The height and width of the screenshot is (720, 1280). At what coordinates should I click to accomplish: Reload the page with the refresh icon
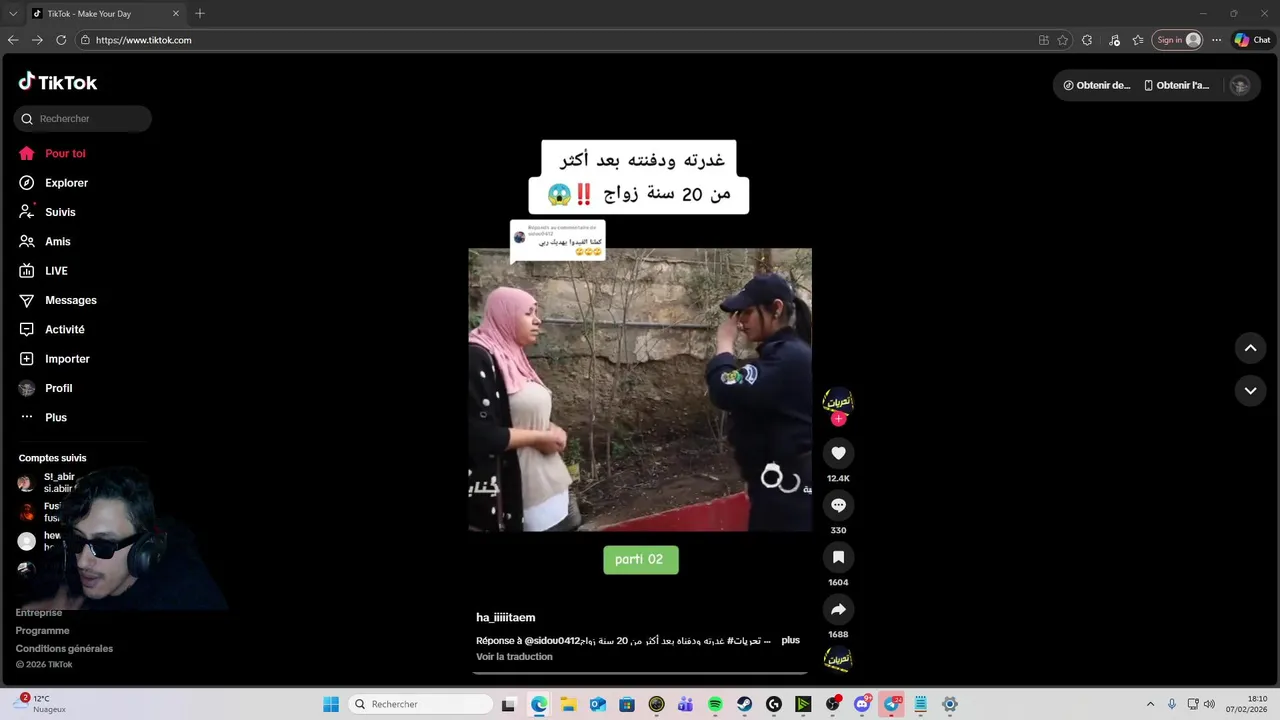click(x=61, y=40)
